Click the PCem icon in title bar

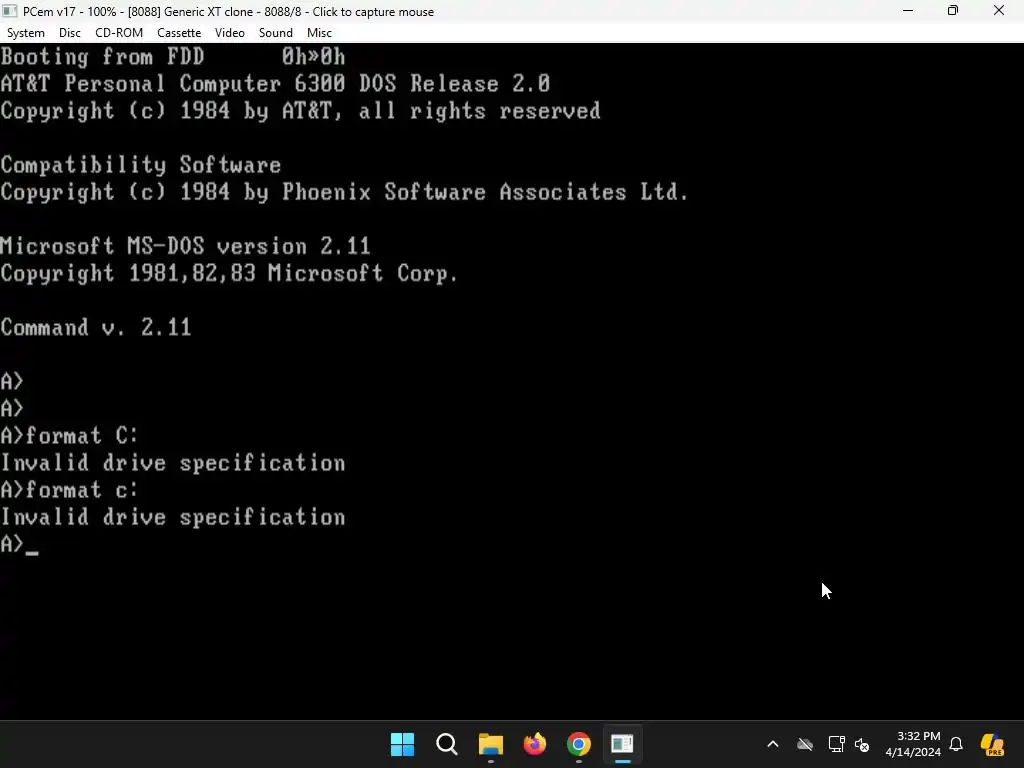pos(10,11)
